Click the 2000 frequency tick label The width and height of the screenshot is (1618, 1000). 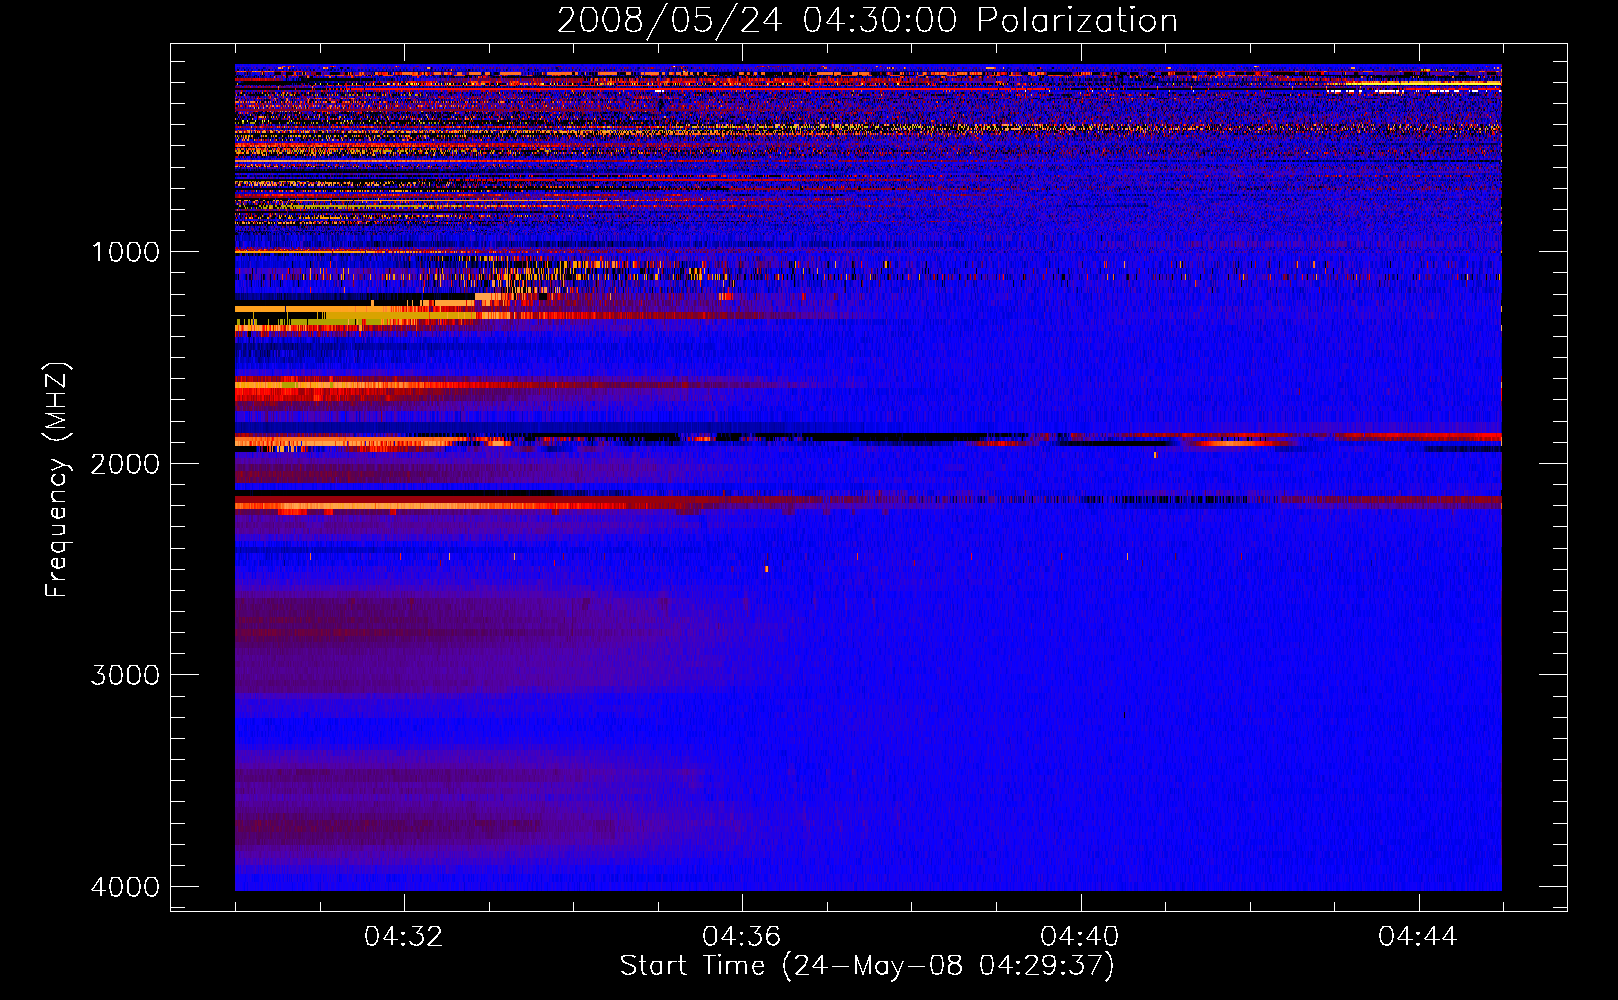125,464
